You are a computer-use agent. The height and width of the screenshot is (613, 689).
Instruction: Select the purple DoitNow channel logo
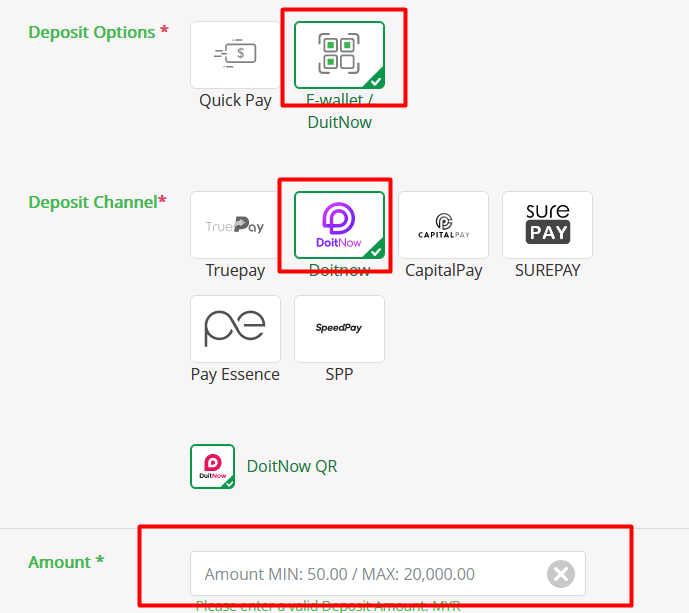coord(339,225)
